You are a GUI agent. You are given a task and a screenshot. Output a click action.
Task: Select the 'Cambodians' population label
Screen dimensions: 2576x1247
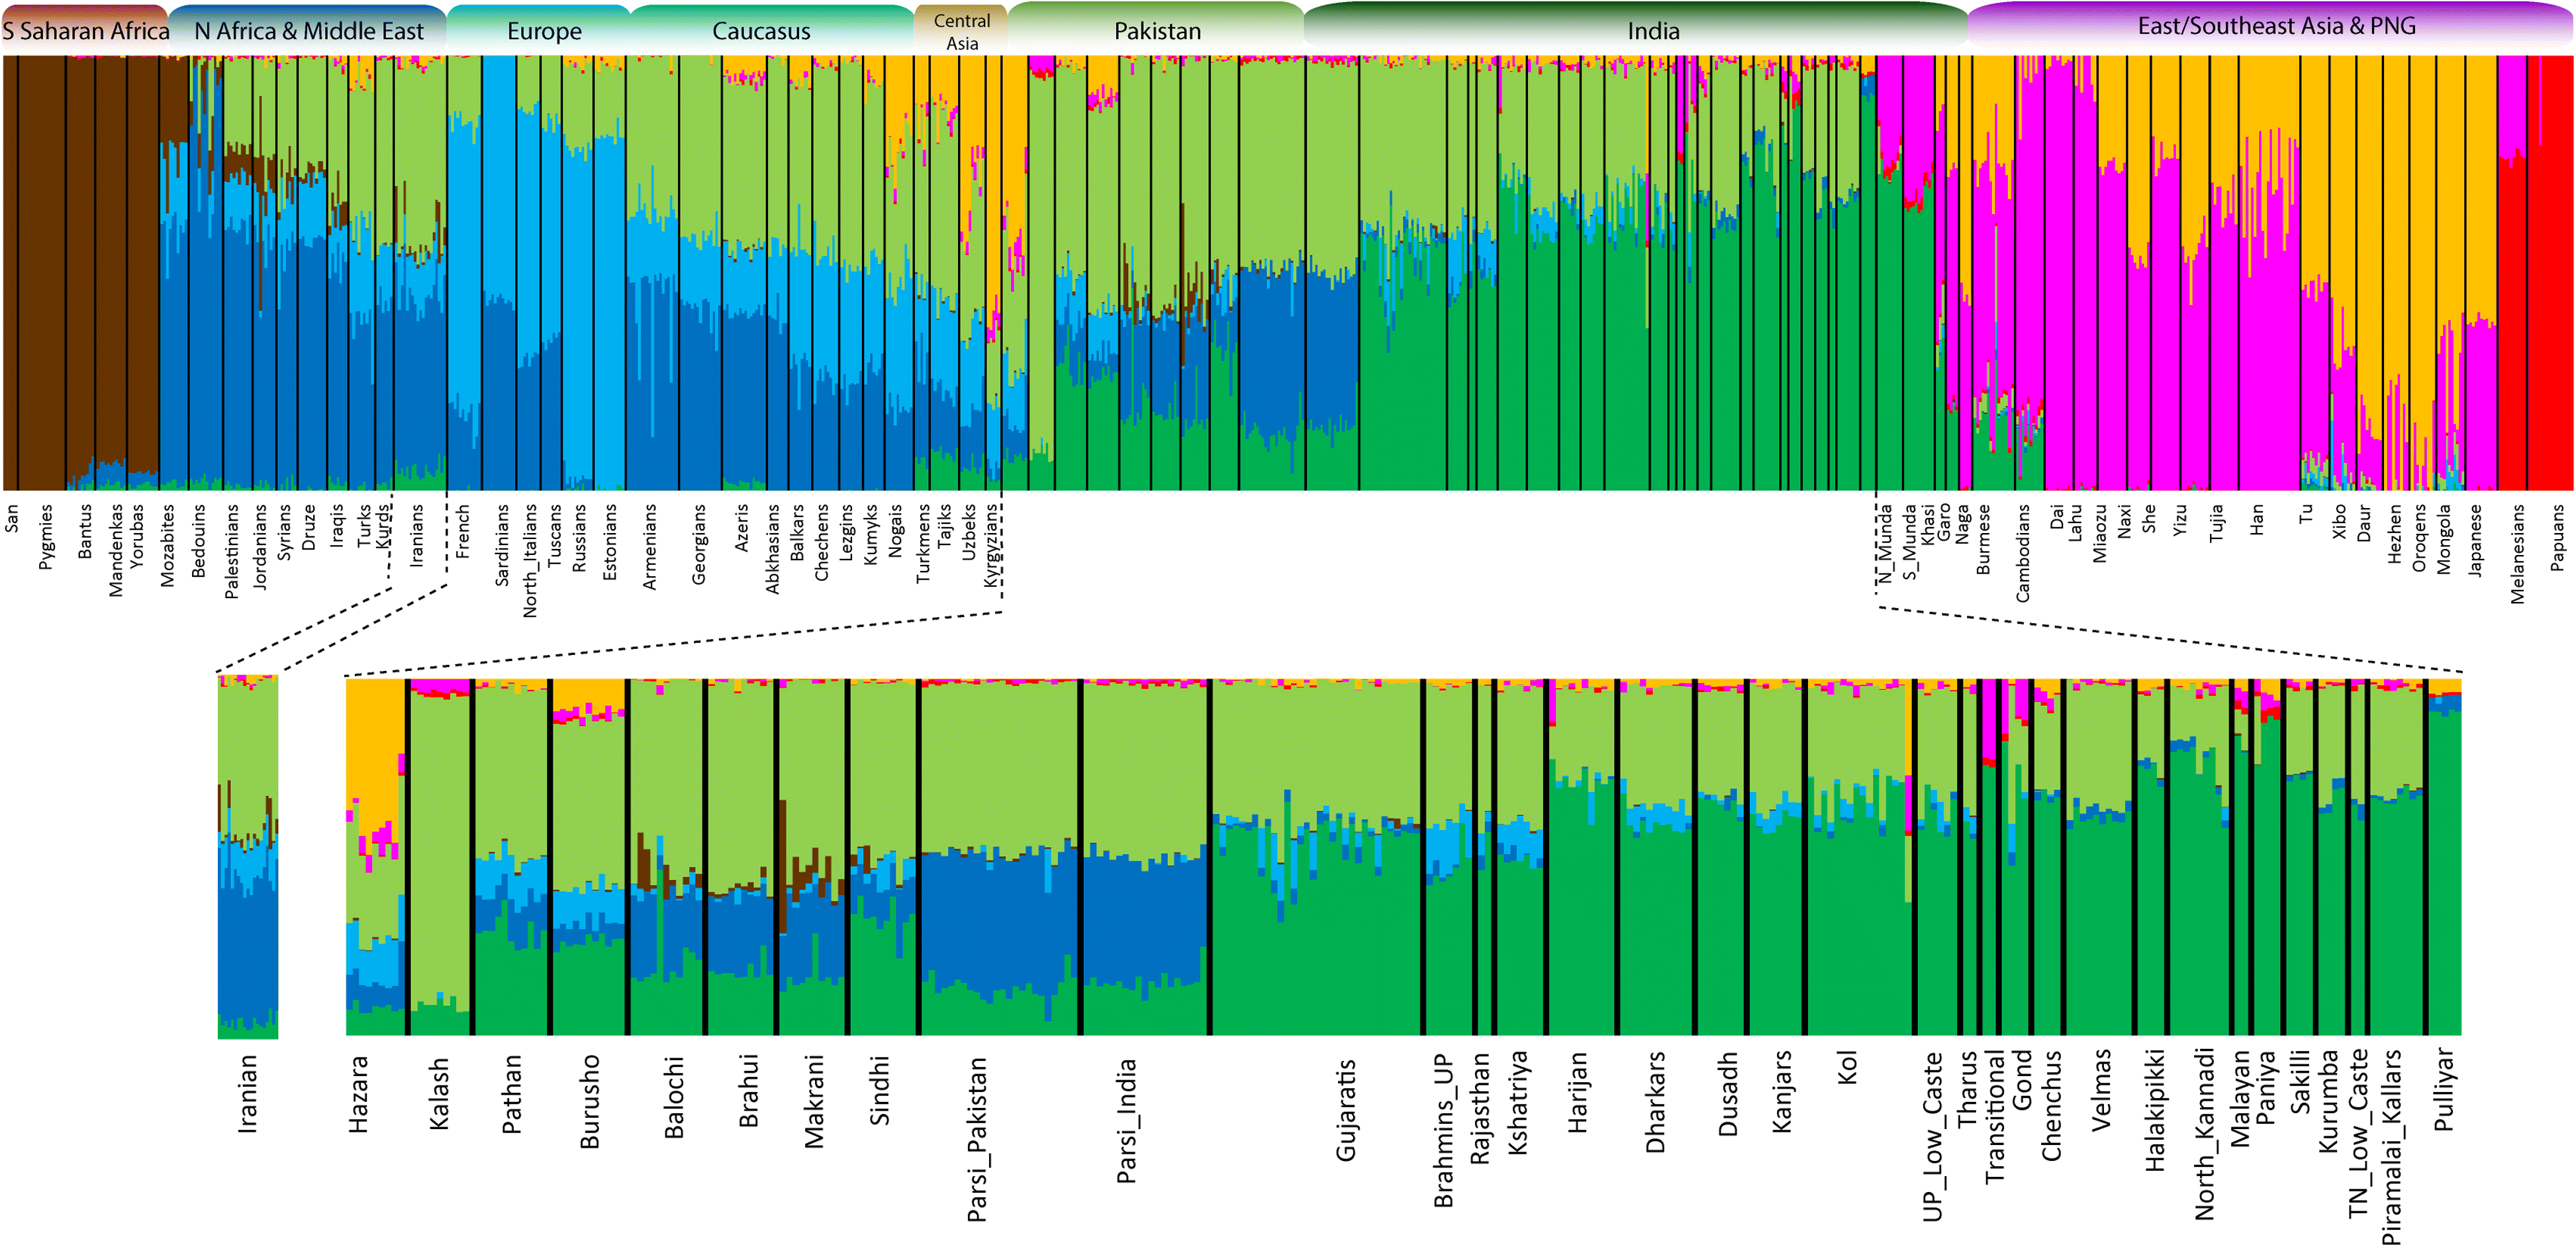pos(2022,552)
